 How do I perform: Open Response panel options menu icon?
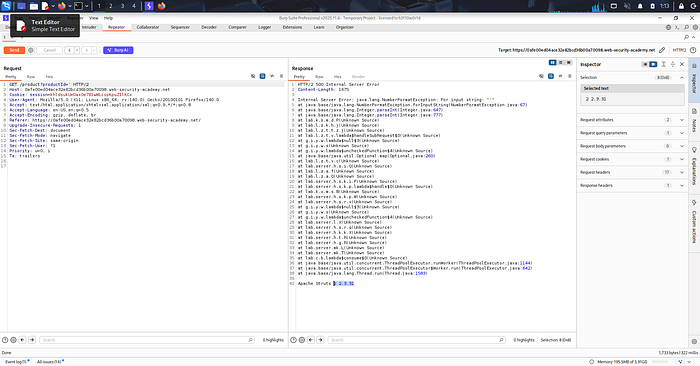pos(570,76)
